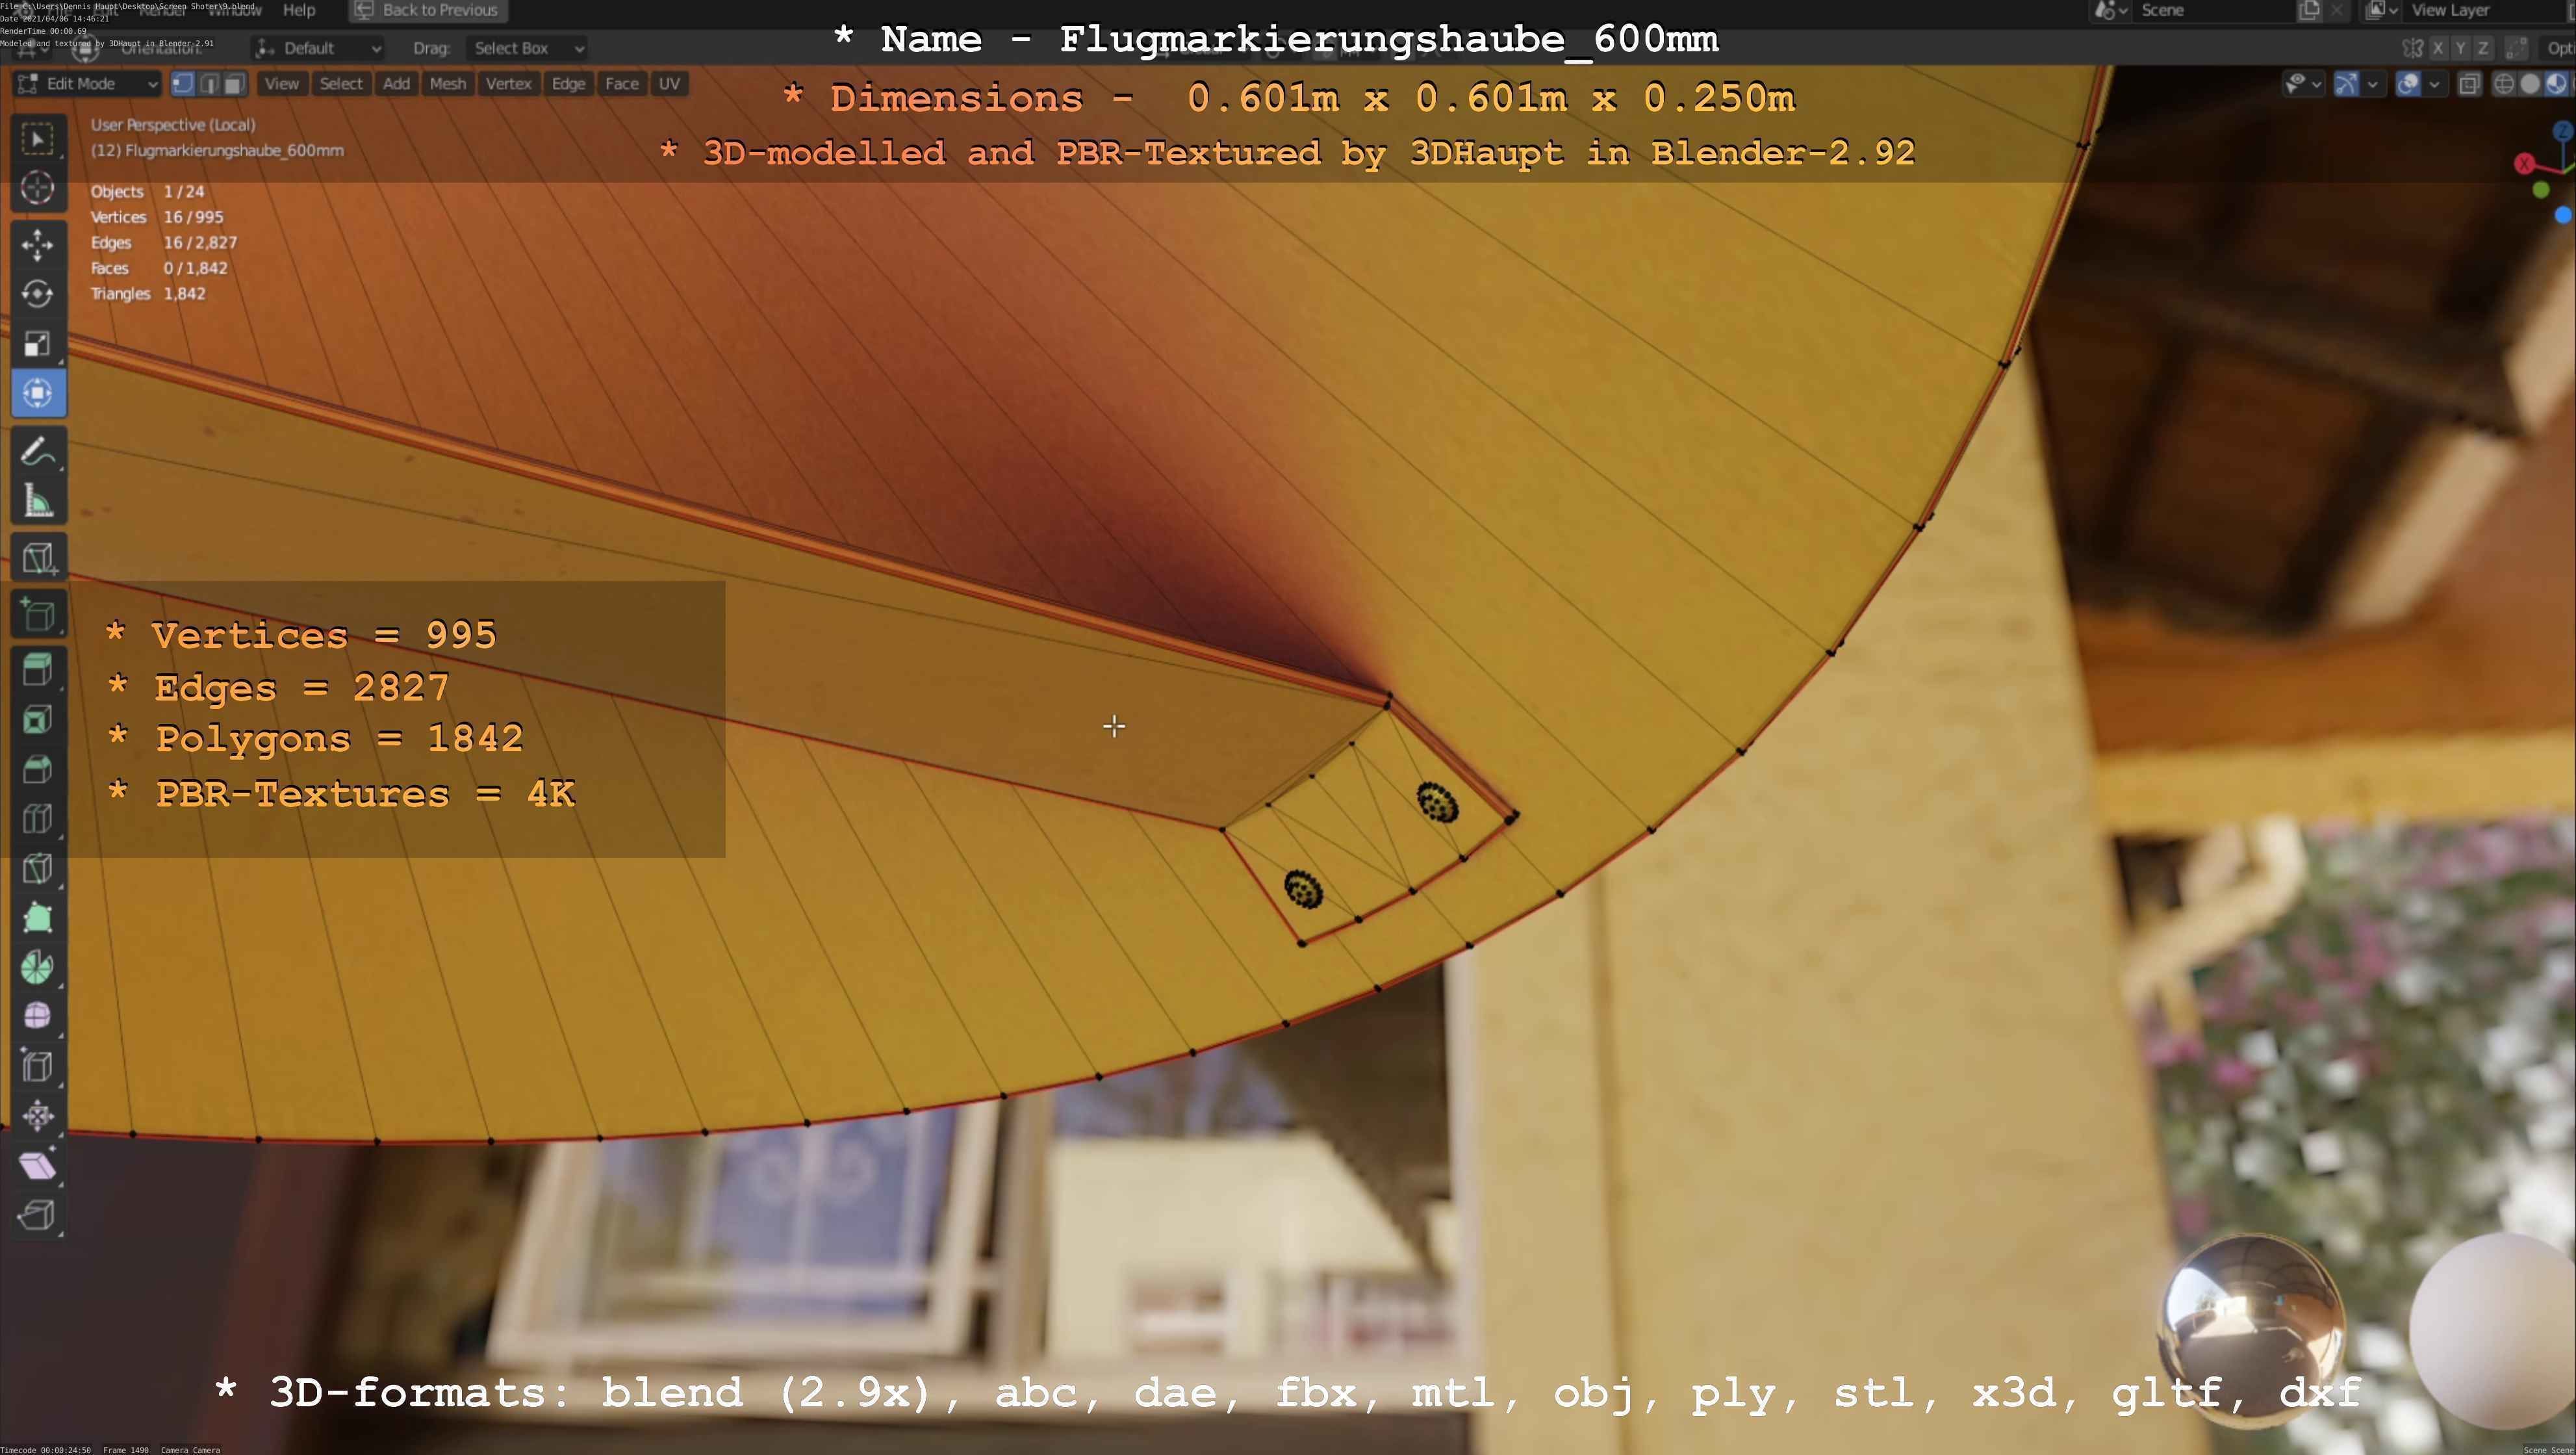Image resolution: width=2576 pixels, height=1455 pixels.
Task: Open the UV menu
Action: point(669,84)
